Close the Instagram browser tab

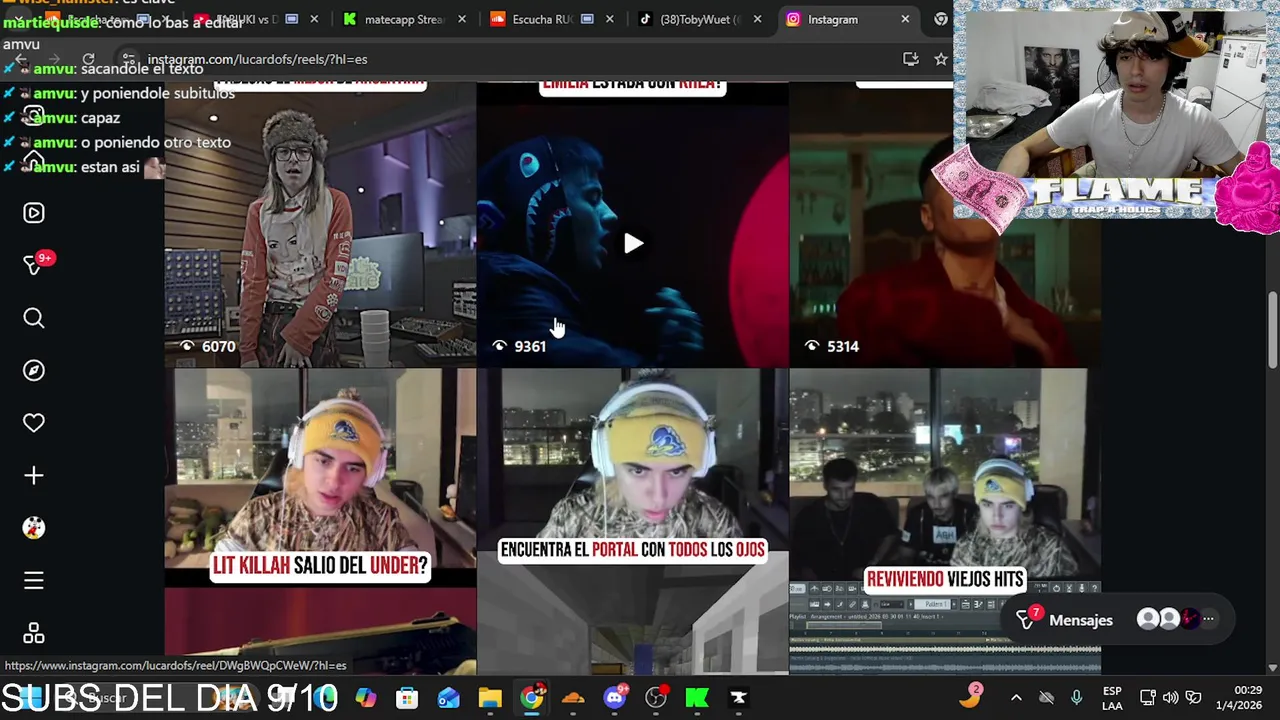[905, 19]
